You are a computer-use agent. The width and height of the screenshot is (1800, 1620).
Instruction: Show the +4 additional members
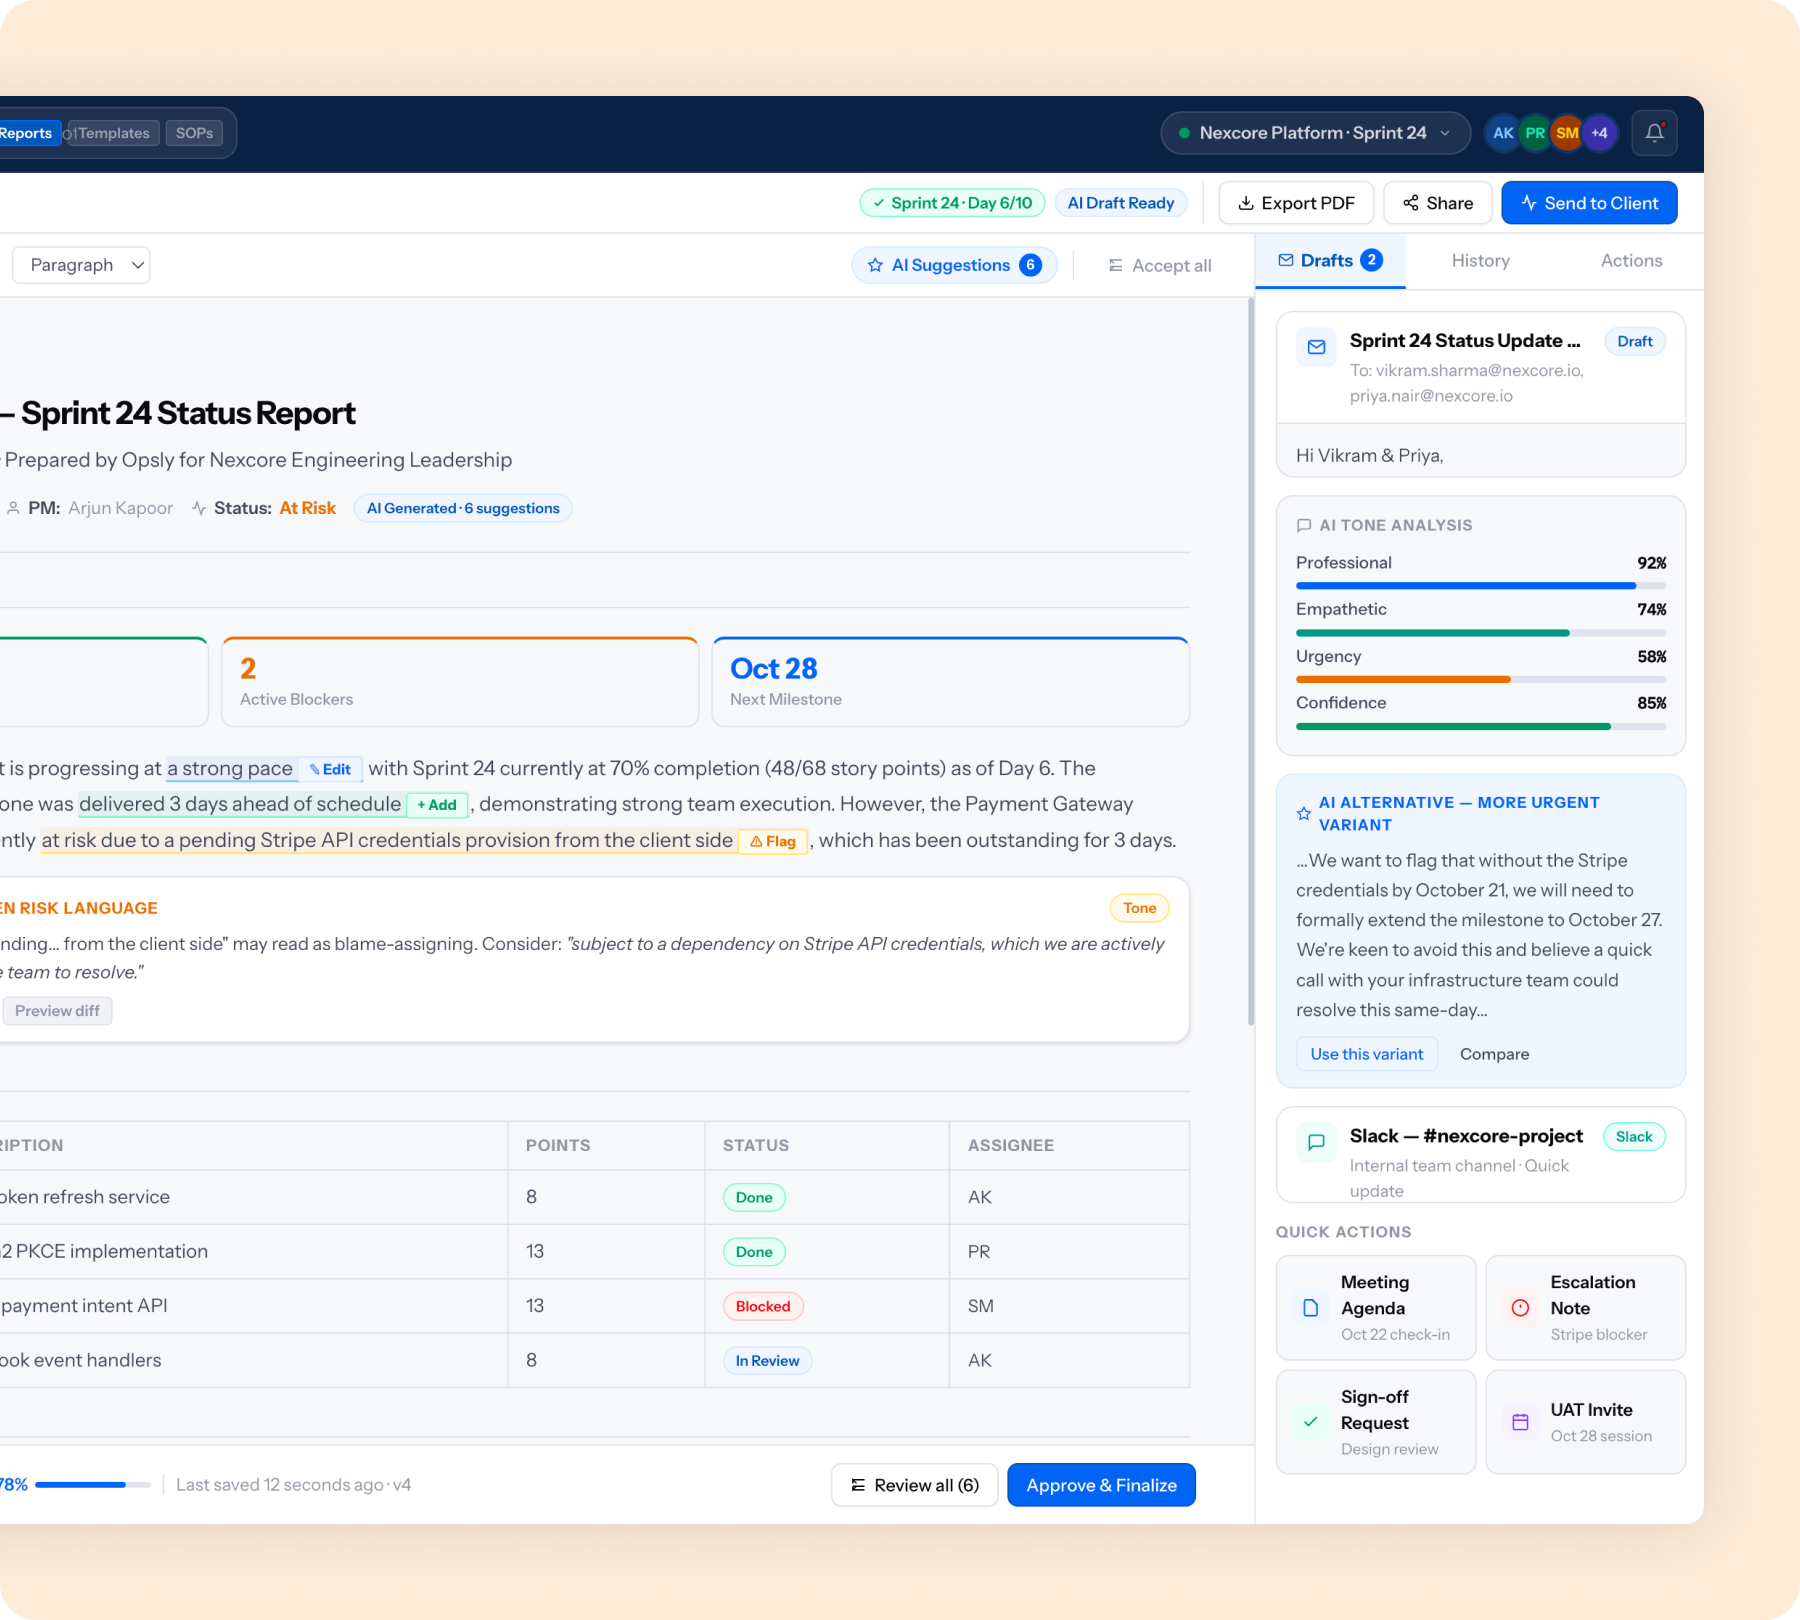tap(1599, 133)
